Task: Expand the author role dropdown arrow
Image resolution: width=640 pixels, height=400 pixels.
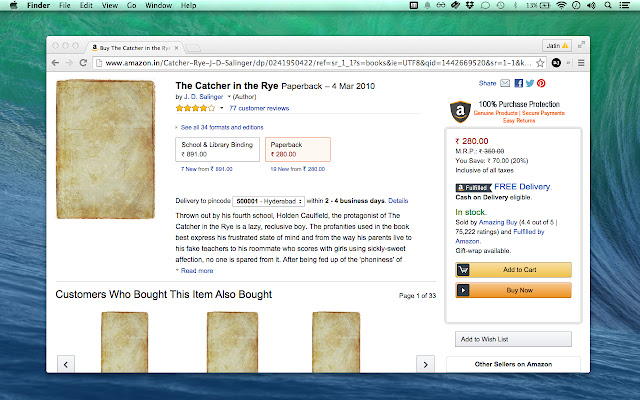Action: click(x=229, y=97)
